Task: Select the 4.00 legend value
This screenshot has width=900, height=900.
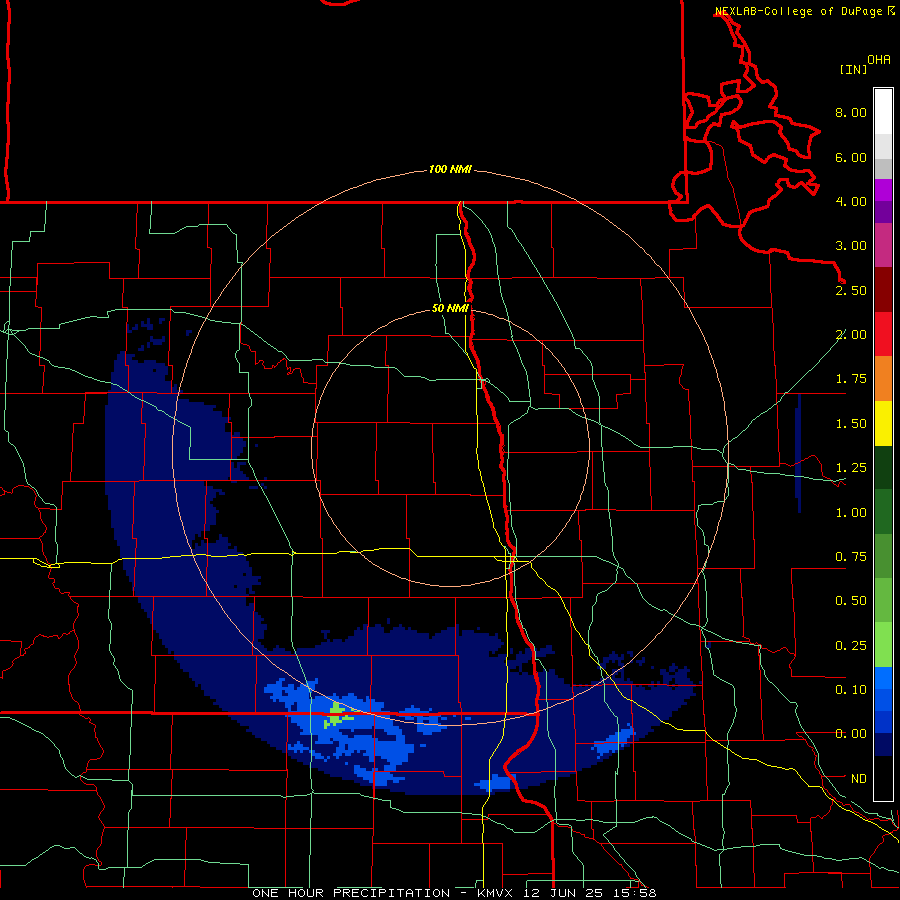Action: [x=851, y=201]
